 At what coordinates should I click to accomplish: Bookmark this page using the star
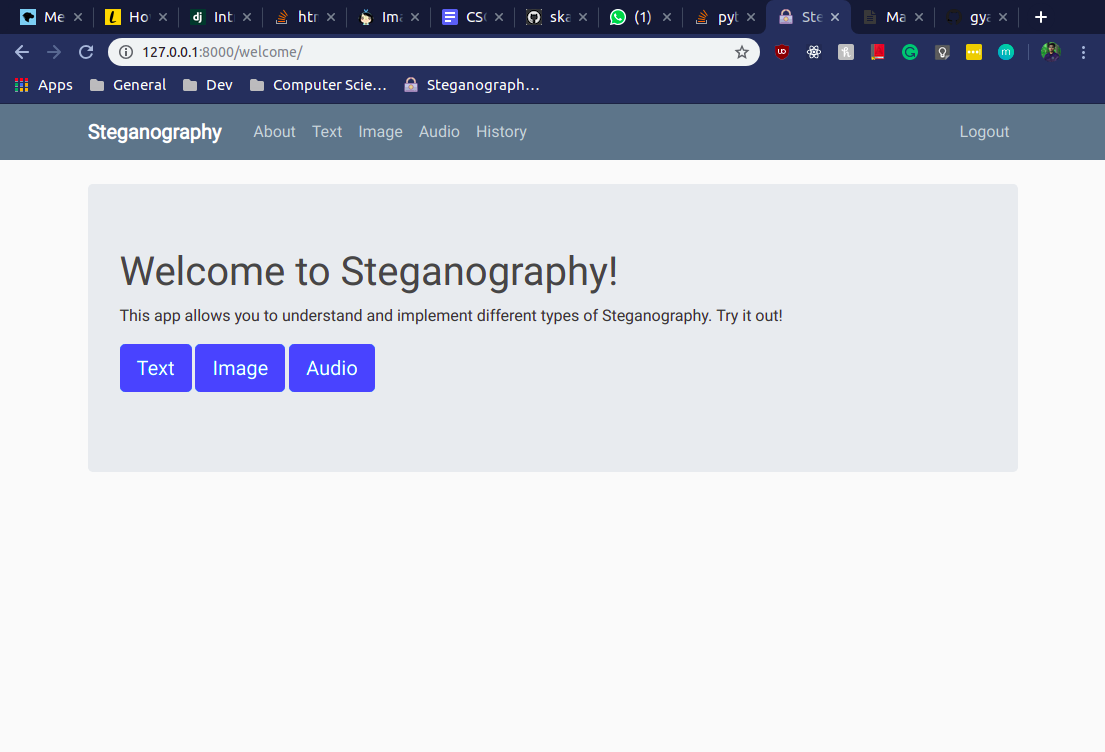(742, 51)
